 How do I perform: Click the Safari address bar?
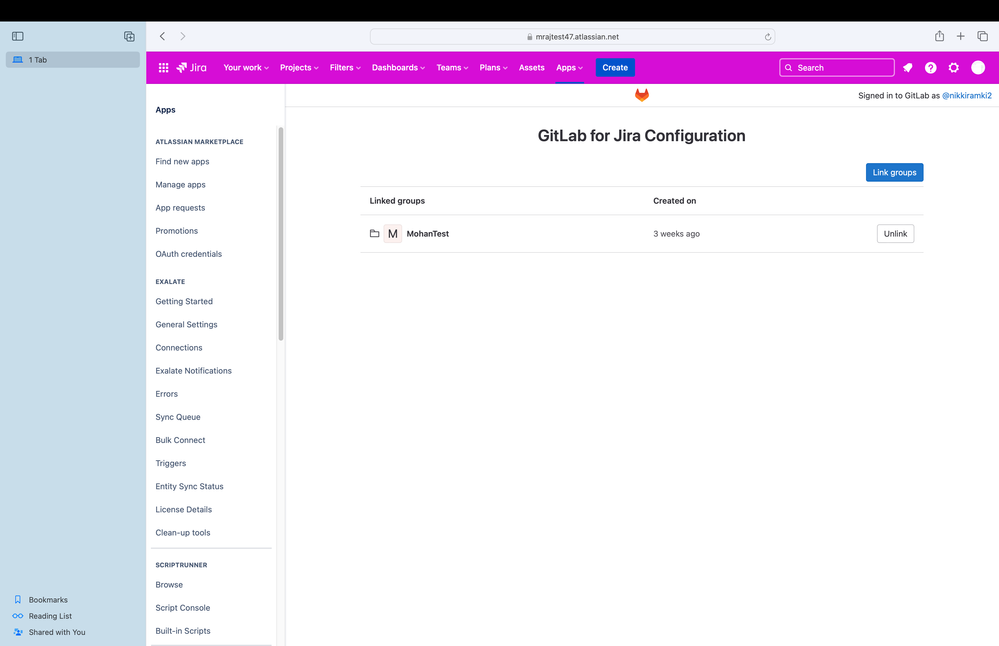(x=572, y=37)
